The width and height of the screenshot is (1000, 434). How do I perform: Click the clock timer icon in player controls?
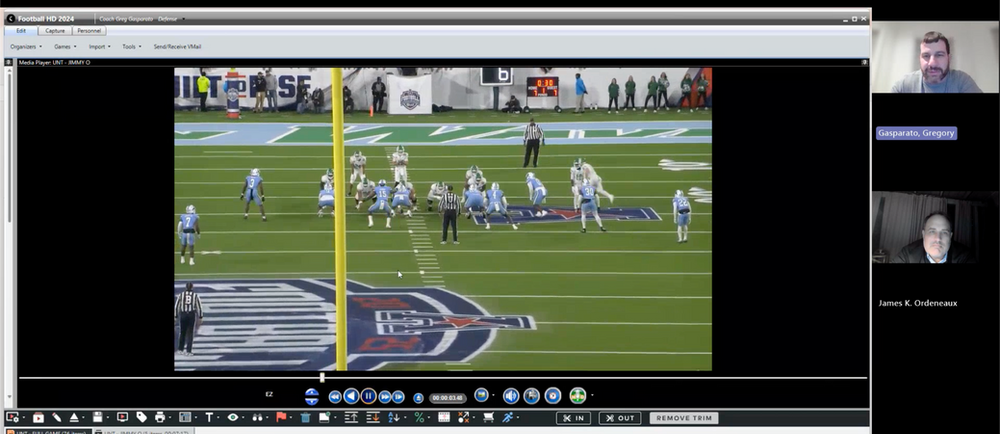pyautogui.click(x=552, y=396)
